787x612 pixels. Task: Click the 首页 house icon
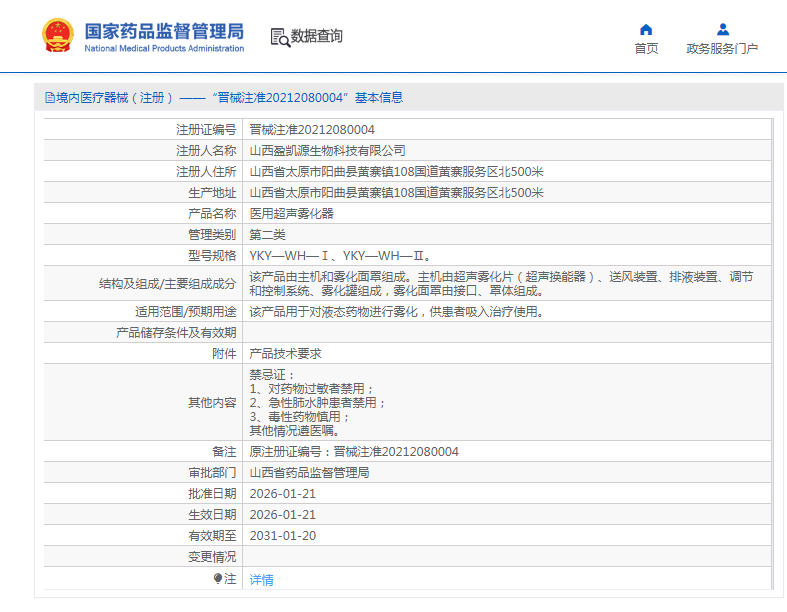click(646, 29)
